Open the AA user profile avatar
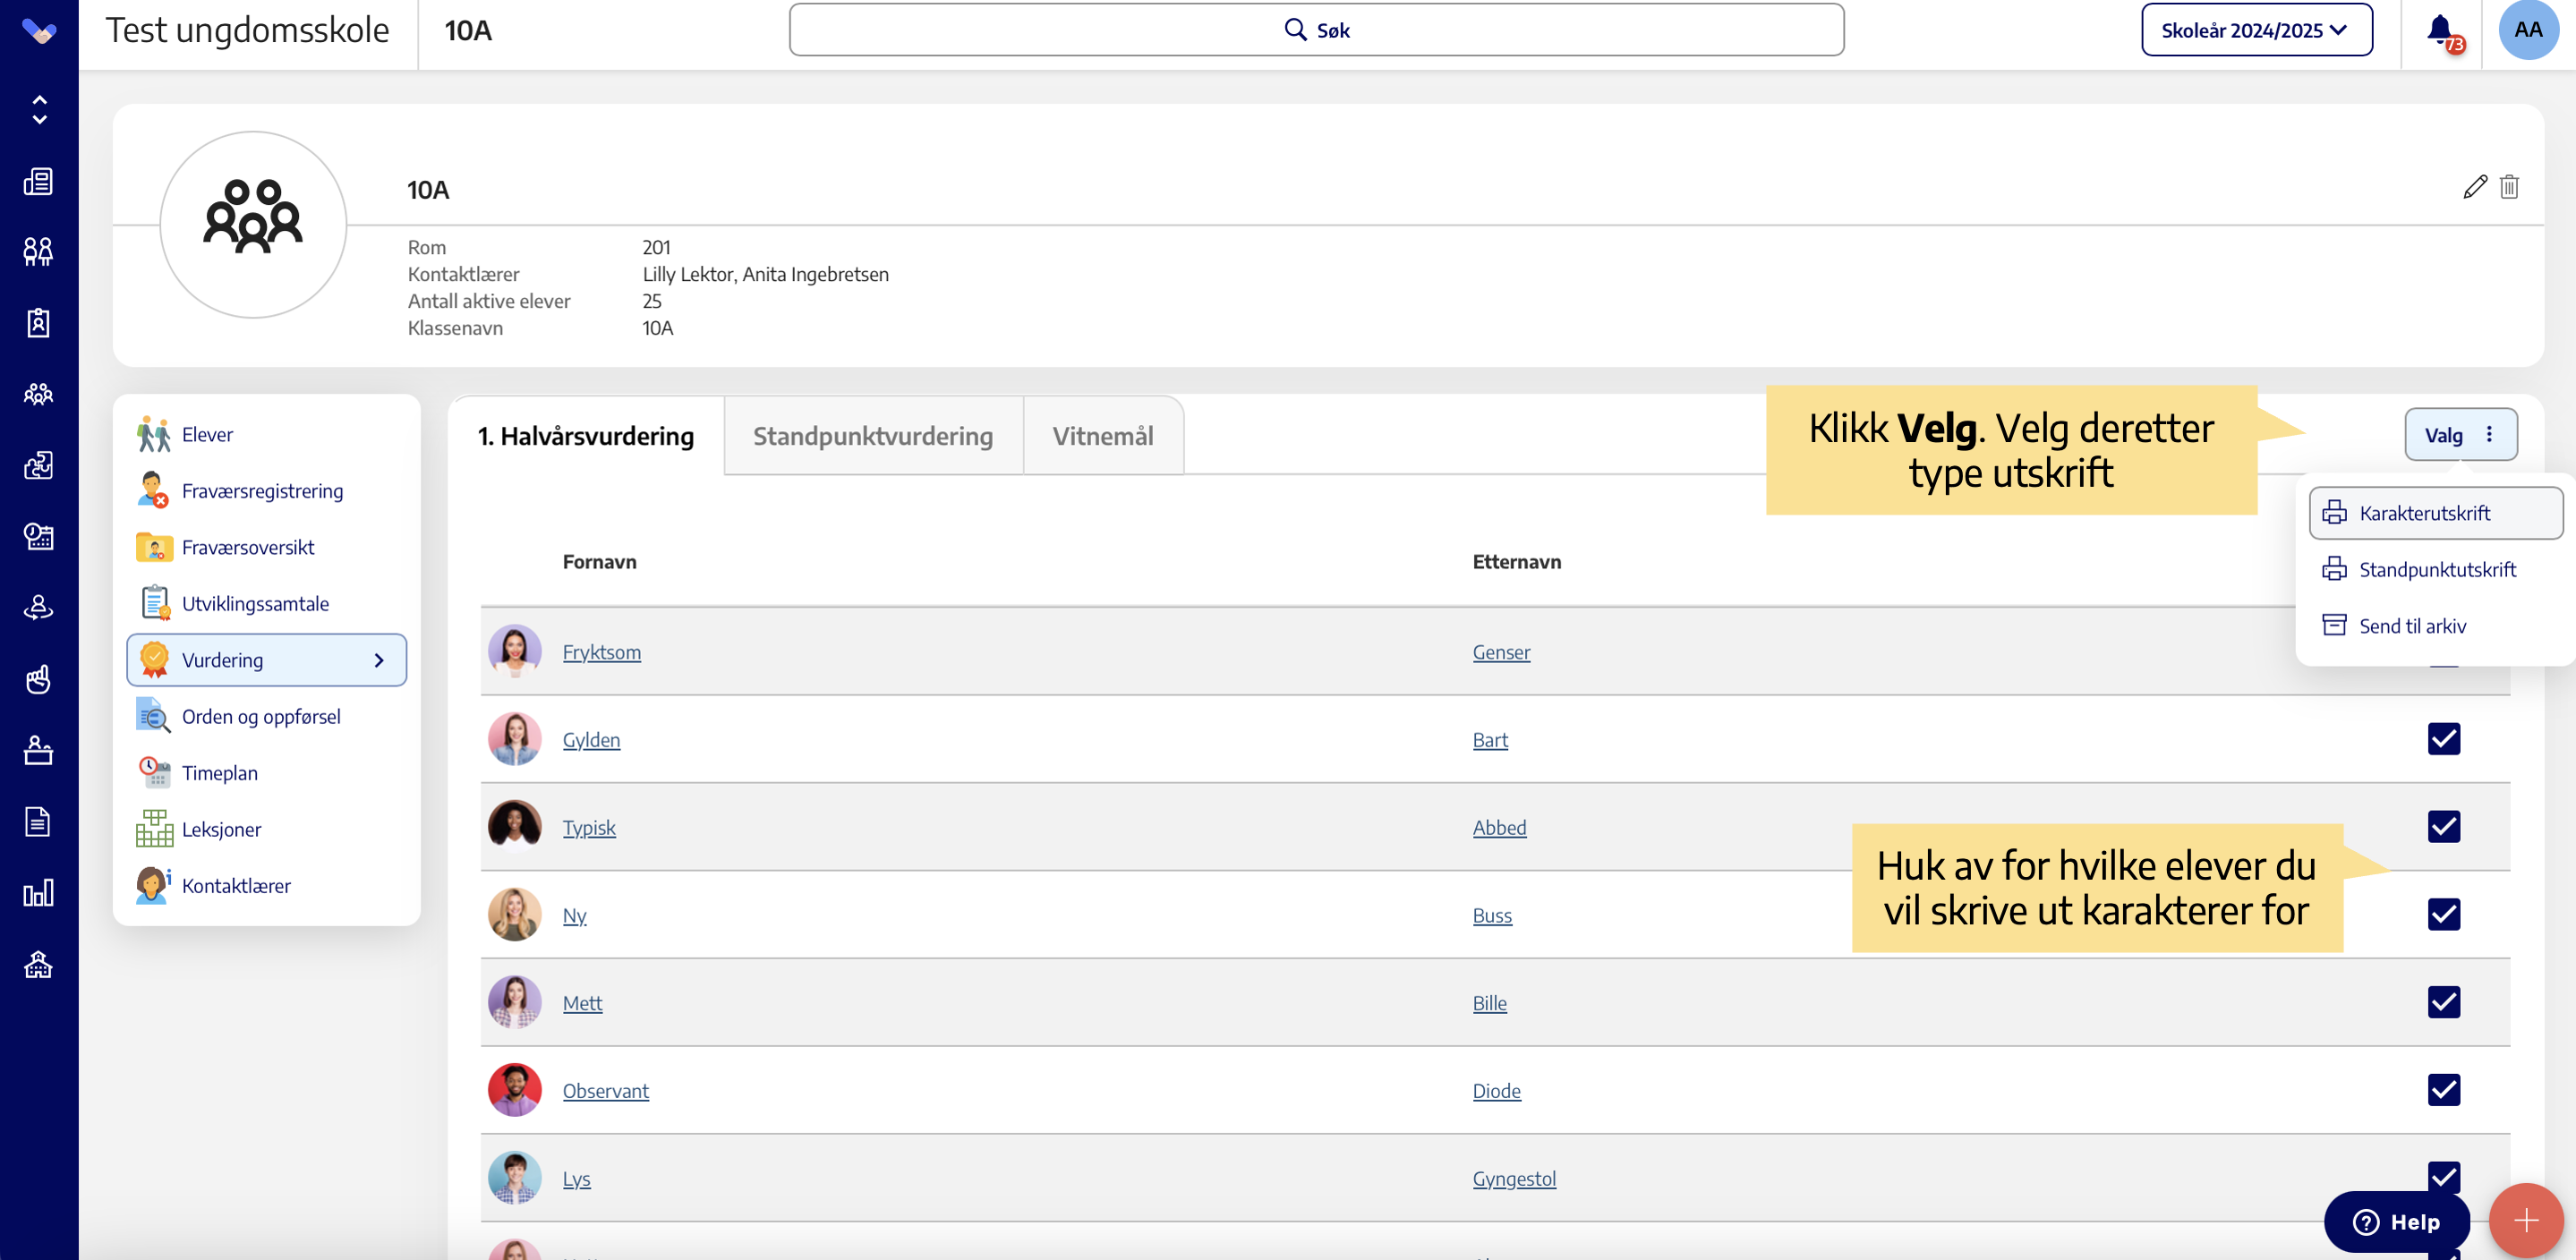 tap(2528, 30)
